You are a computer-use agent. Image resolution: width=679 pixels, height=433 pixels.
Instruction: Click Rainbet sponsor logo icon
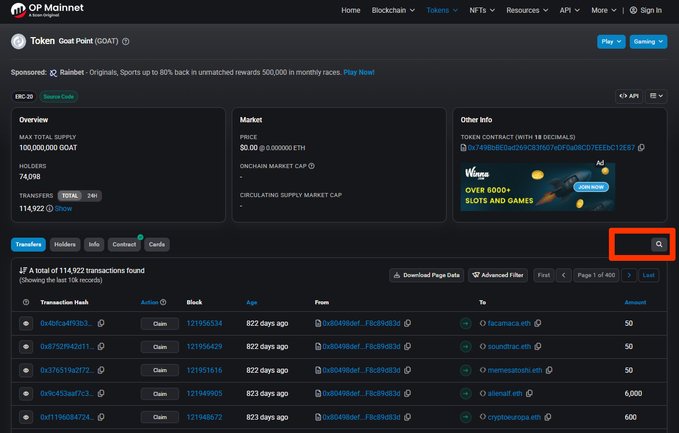coord(53,73)
